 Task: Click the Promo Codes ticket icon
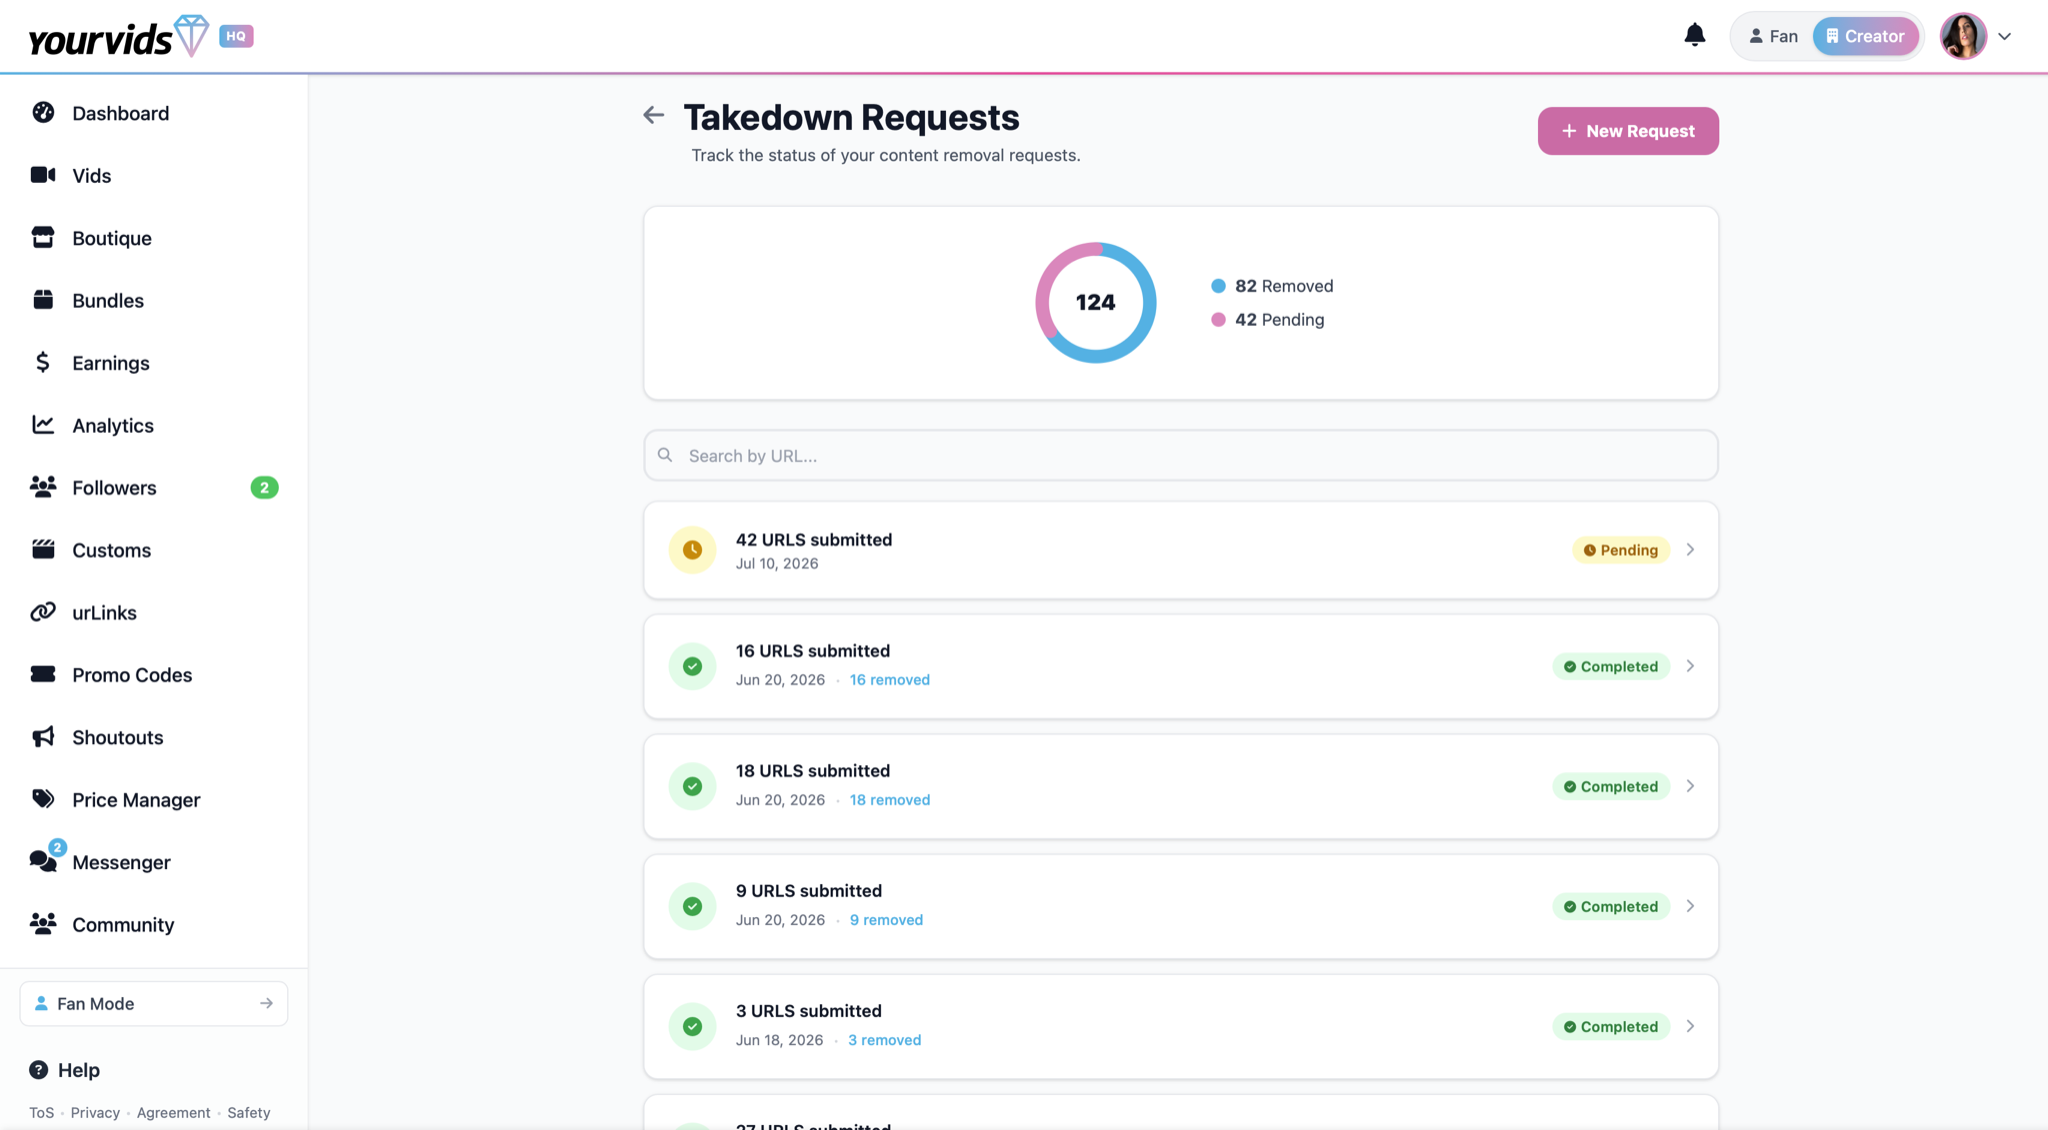point(43,674)
